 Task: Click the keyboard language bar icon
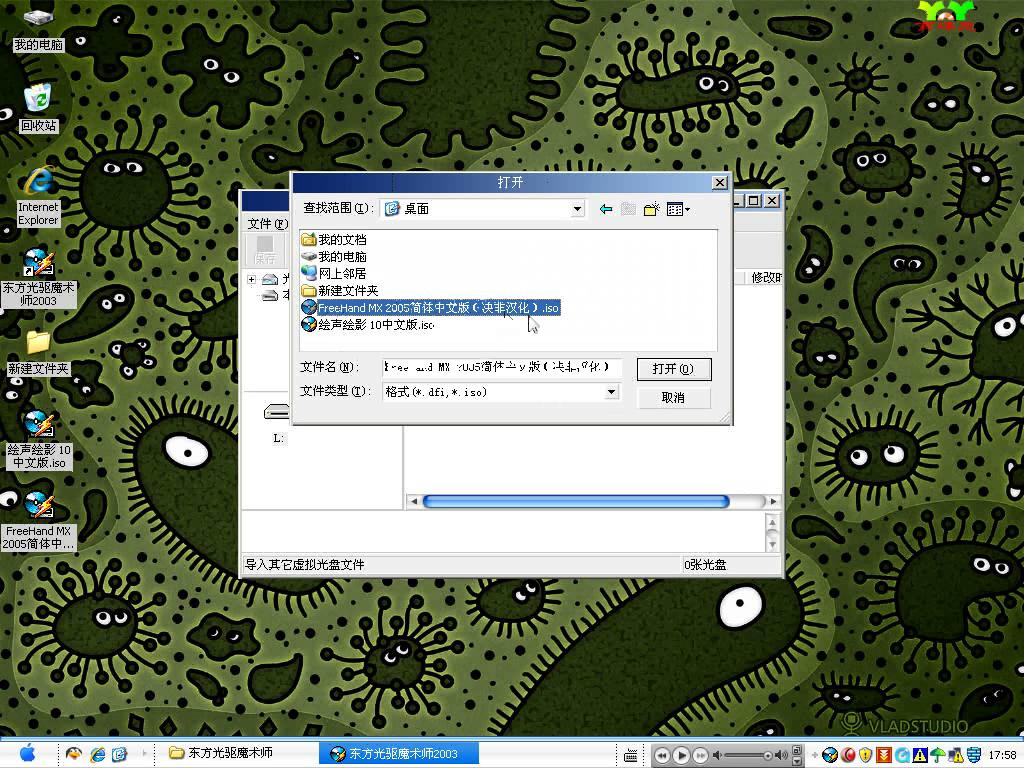click(x=630, y=756)
